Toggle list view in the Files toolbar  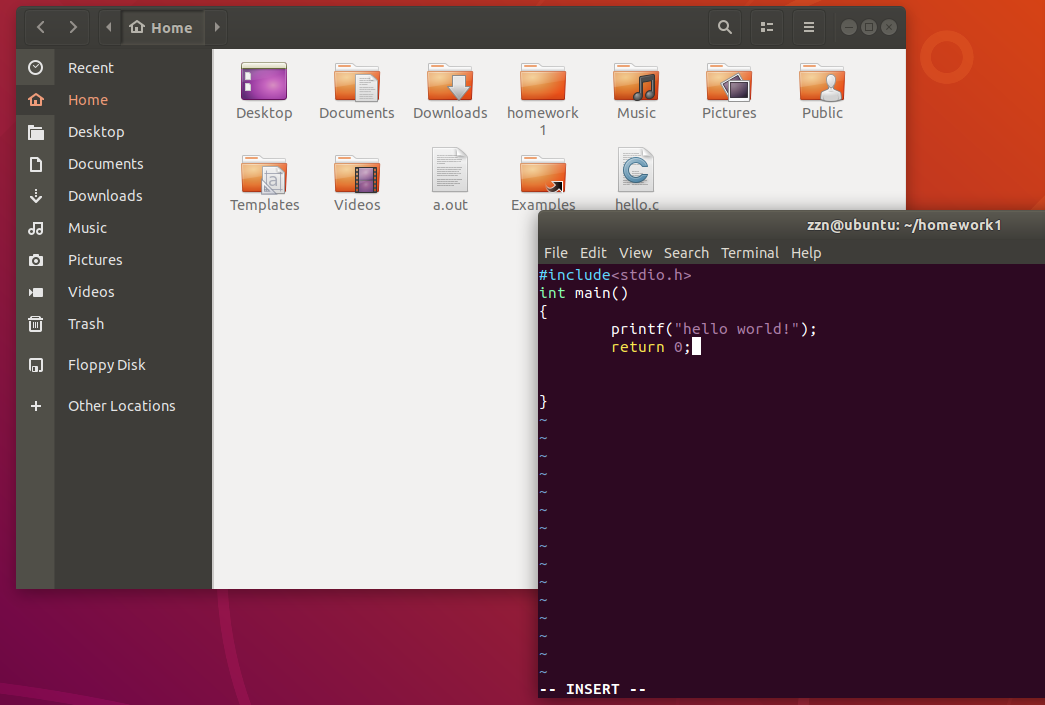[767, 27]
